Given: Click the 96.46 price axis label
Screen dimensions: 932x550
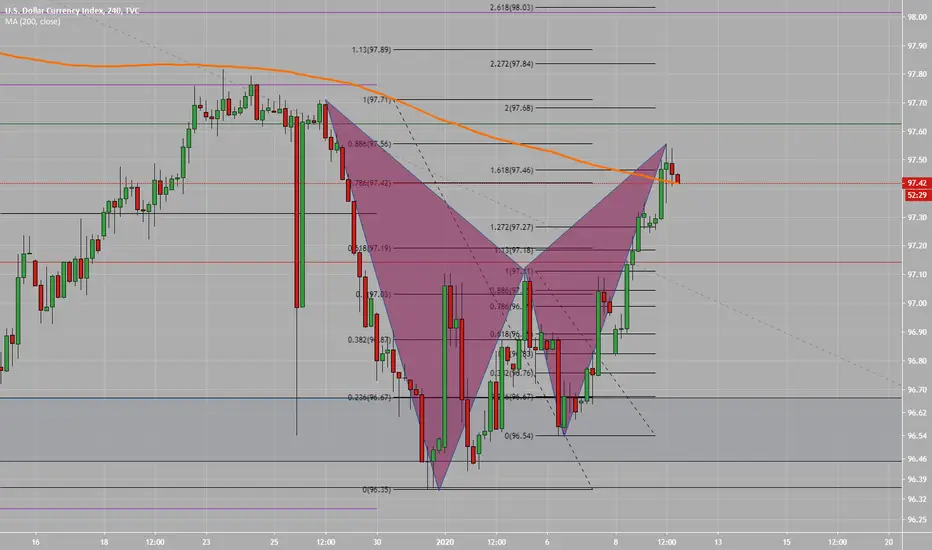Looking at the screenshot, I should click(917, 458).
